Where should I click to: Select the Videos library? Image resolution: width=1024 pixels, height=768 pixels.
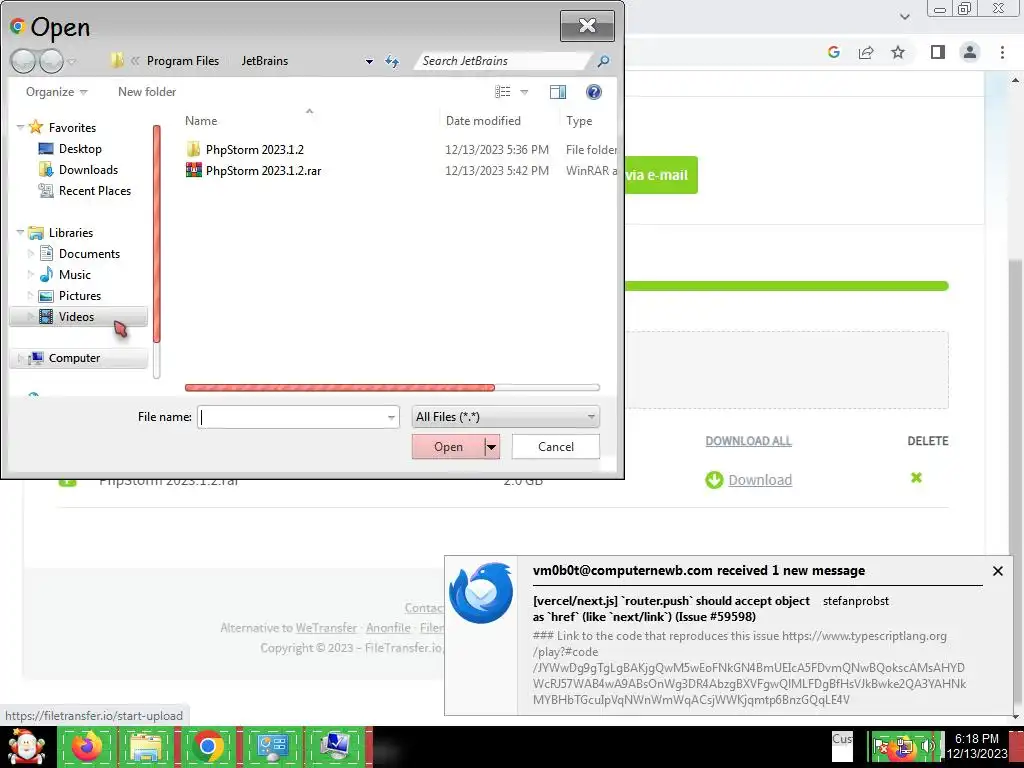point(76,317)
